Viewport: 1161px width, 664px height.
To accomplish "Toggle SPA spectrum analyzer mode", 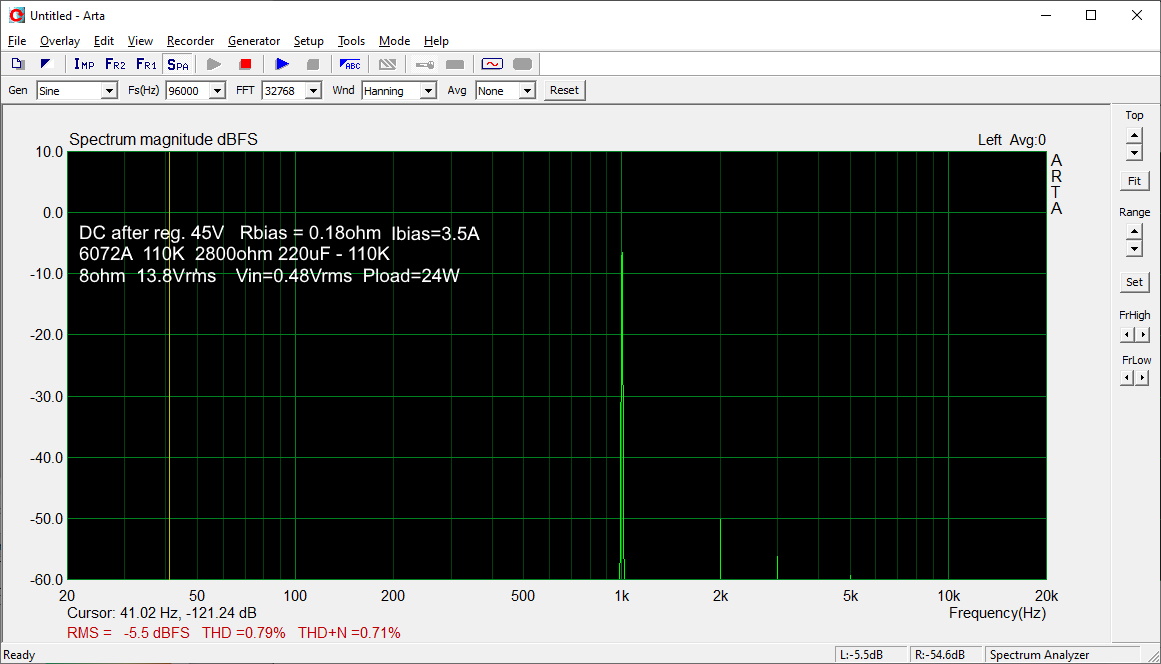I will [x=177, y=64].
